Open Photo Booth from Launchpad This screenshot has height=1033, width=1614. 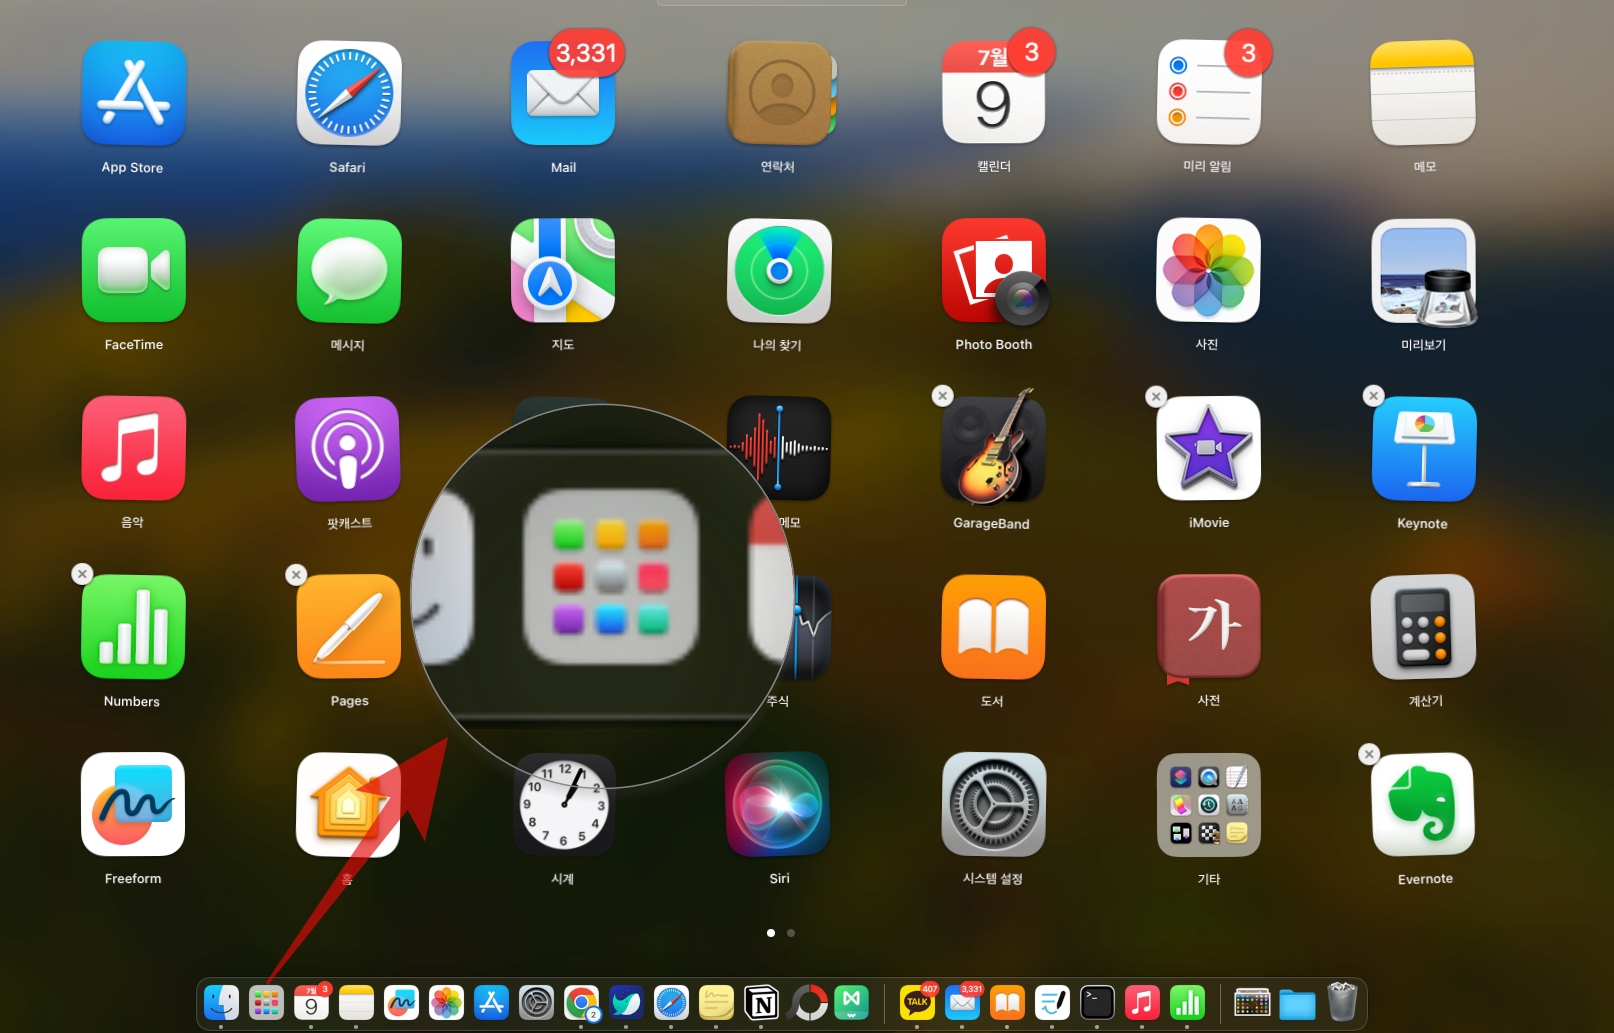(x=993, y=271)
